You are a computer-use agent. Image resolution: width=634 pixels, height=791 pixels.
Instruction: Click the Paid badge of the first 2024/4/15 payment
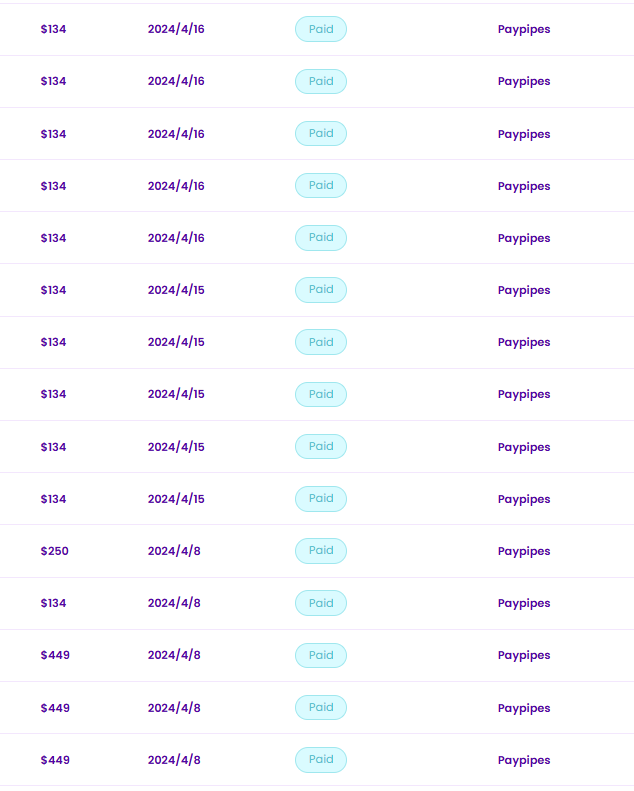point(321,290)
